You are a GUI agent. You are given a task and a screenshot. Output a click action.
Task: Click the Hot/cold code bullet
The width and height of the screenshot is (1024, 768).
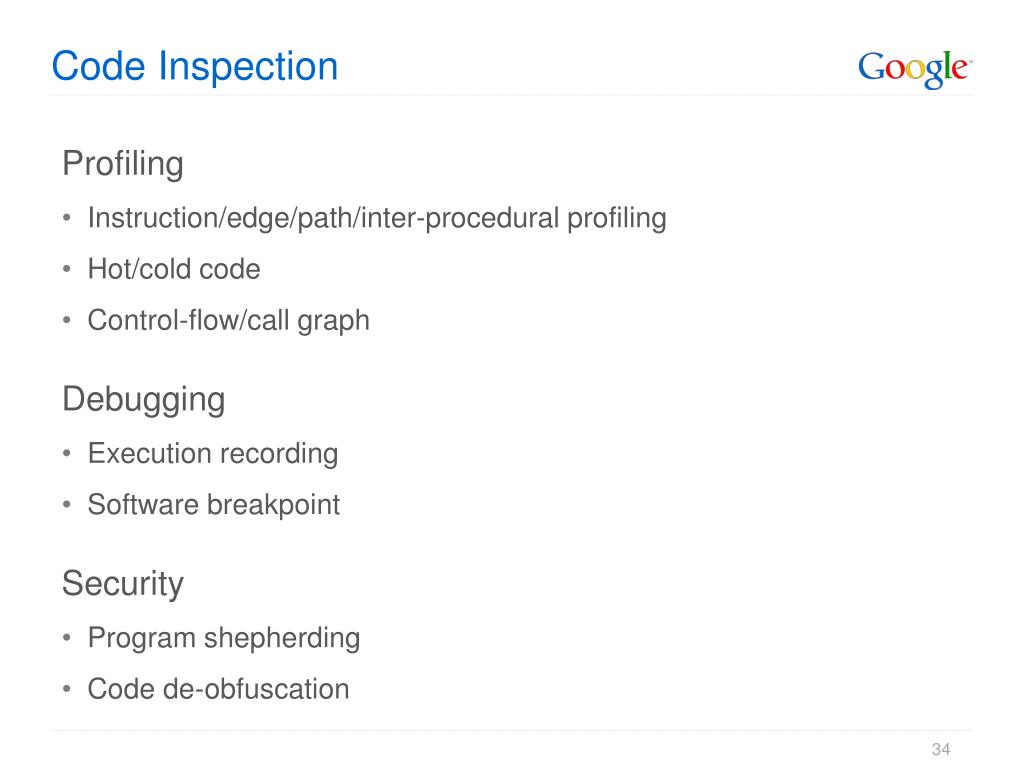point(174,269)
